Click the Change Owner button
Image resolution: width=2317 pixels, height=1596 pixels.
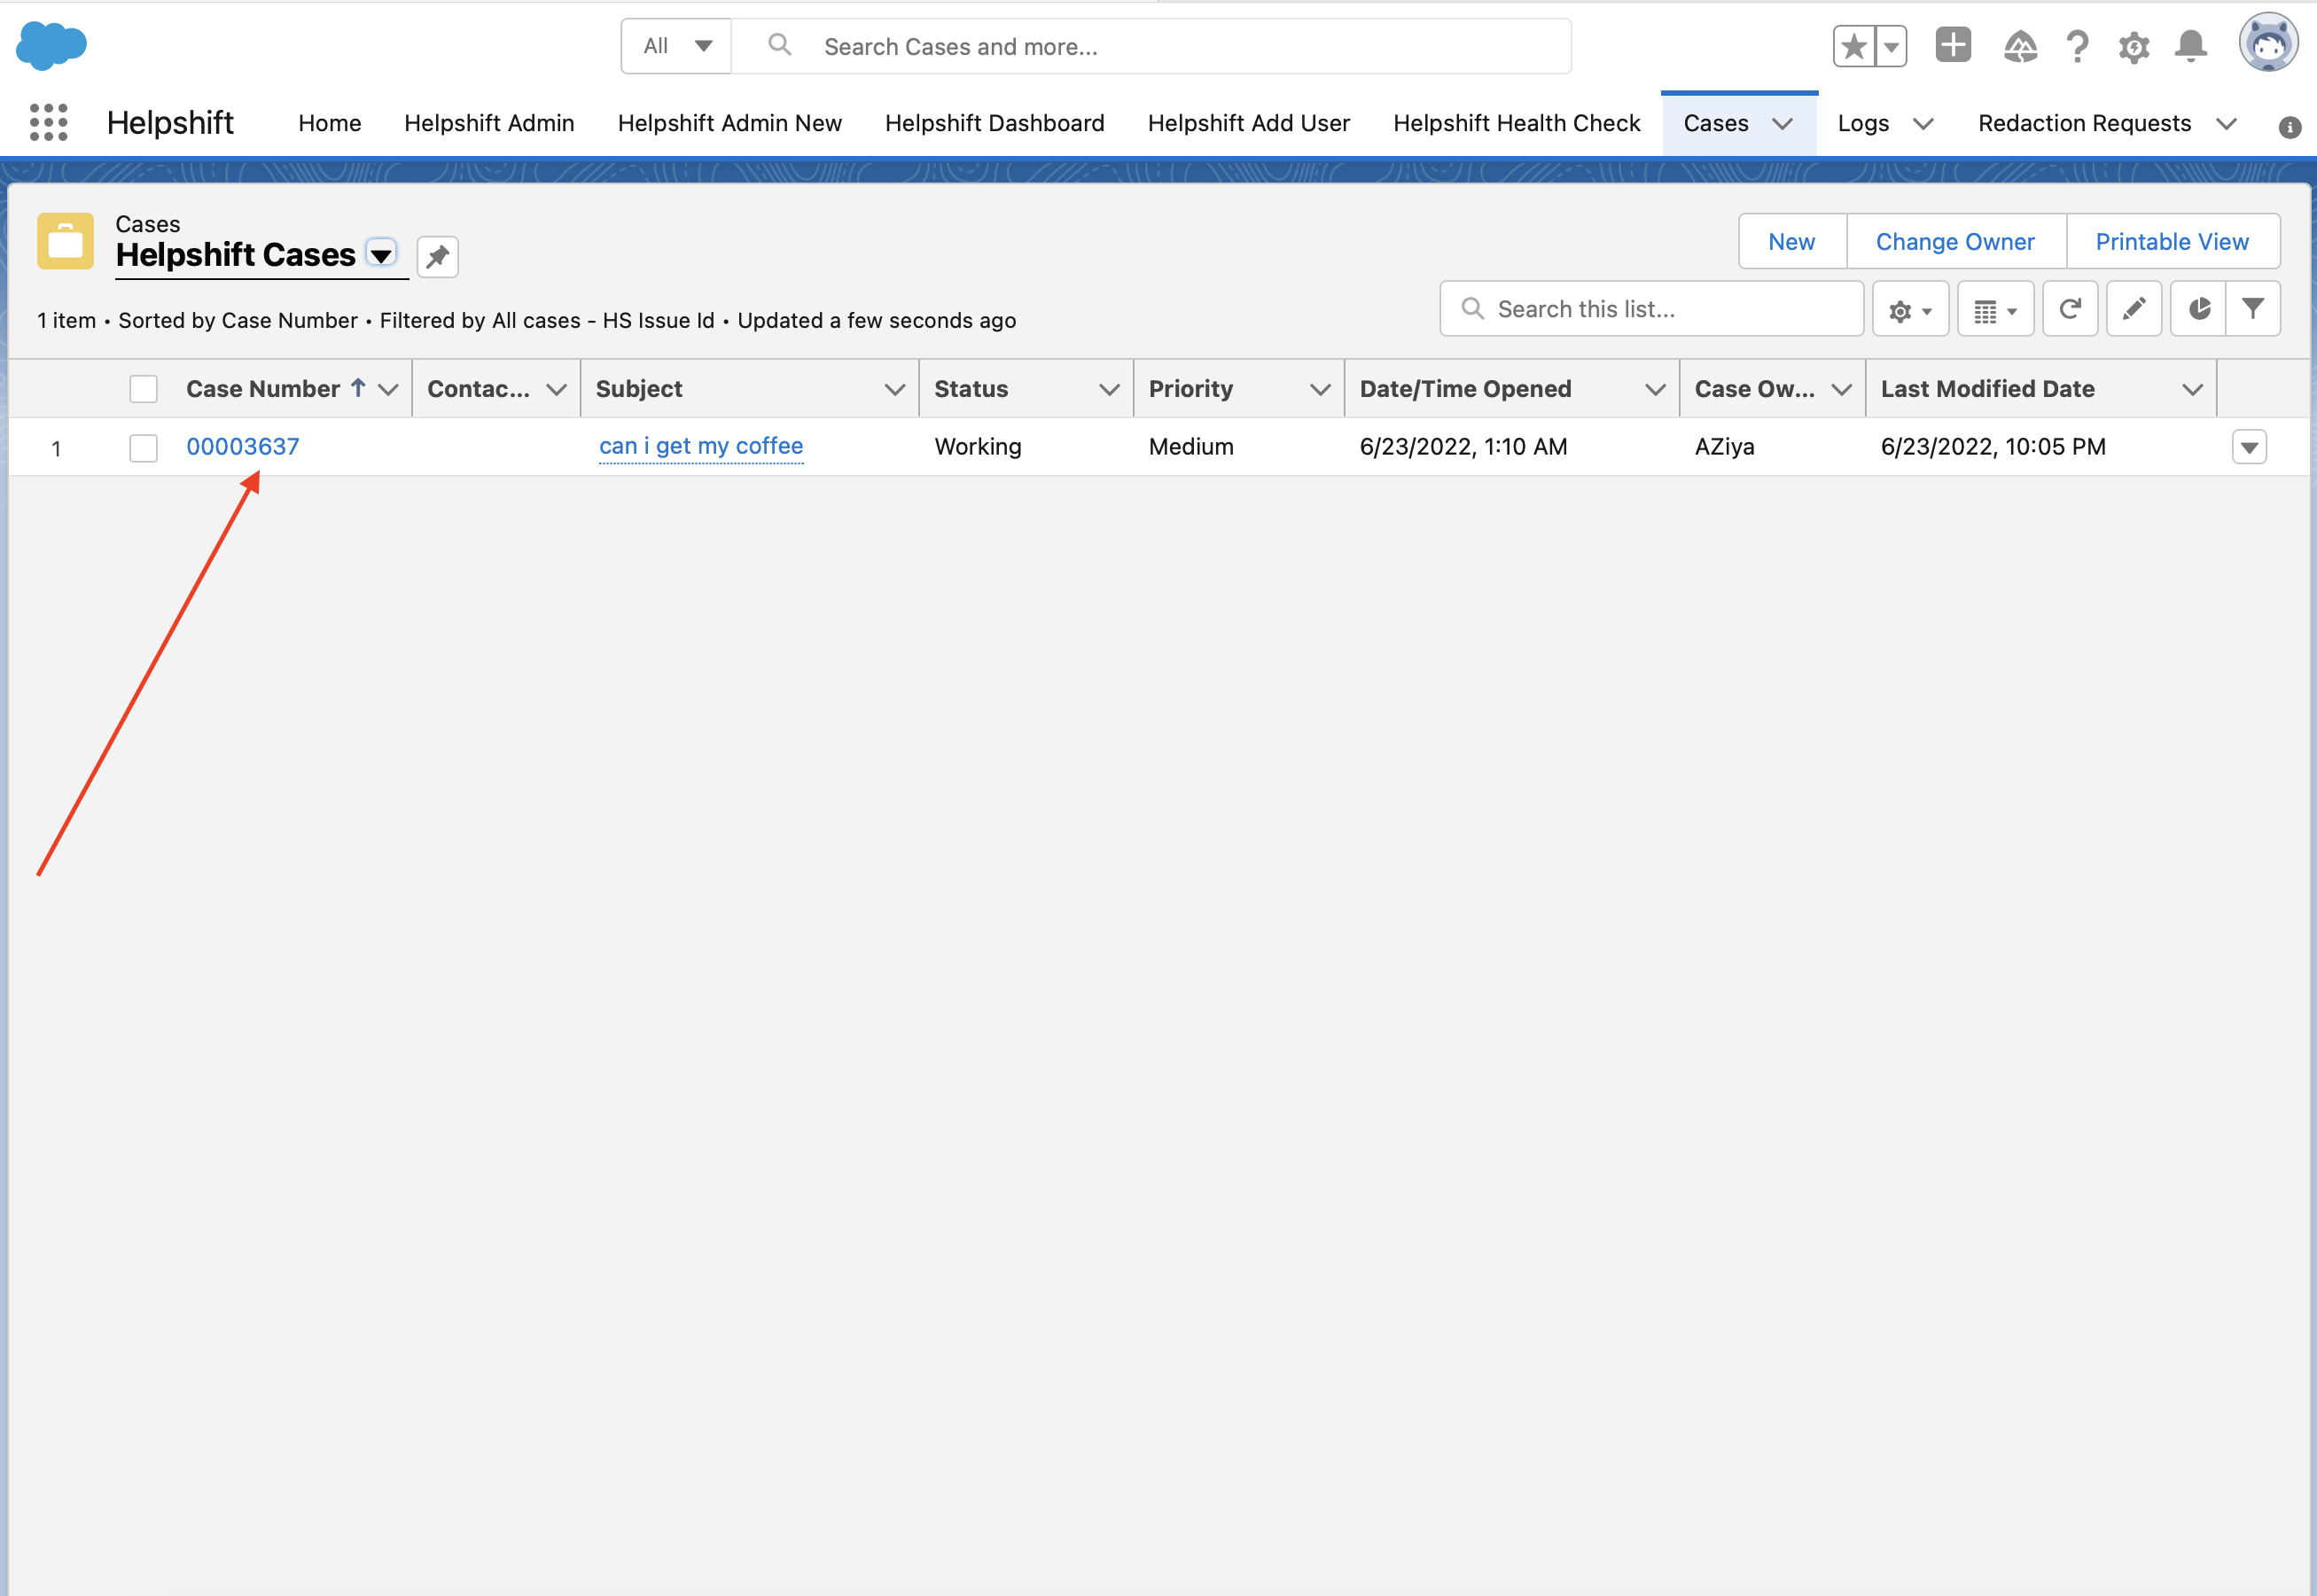[x=1954, y=242]
